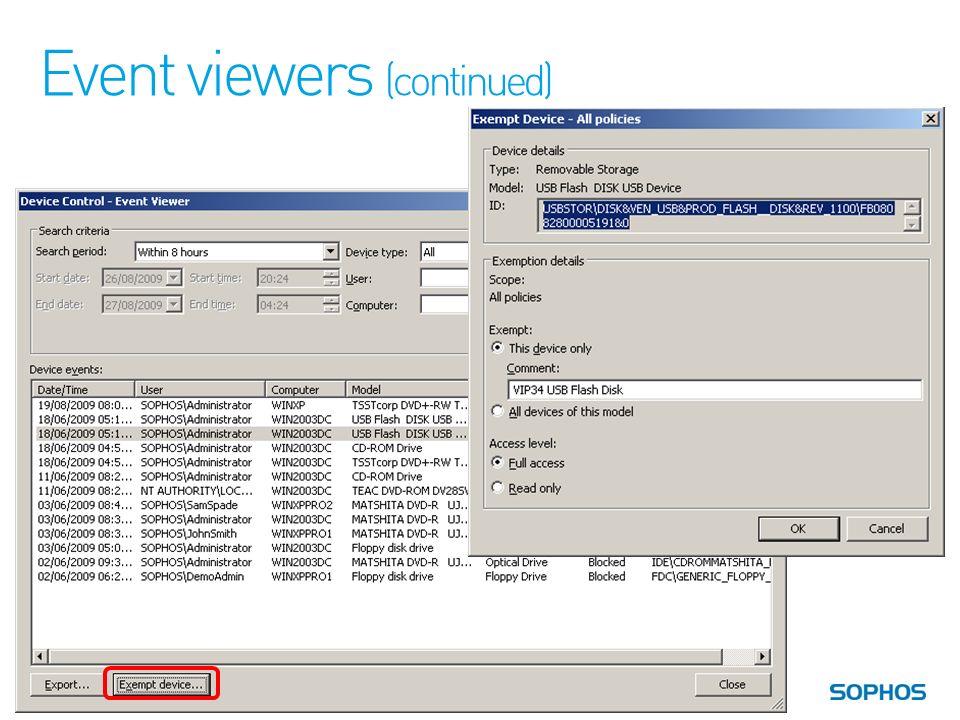Select the 03/06/2009 05:0… Floppy disk drive row
The image size is (960, 720).
[x=251, y=548]
